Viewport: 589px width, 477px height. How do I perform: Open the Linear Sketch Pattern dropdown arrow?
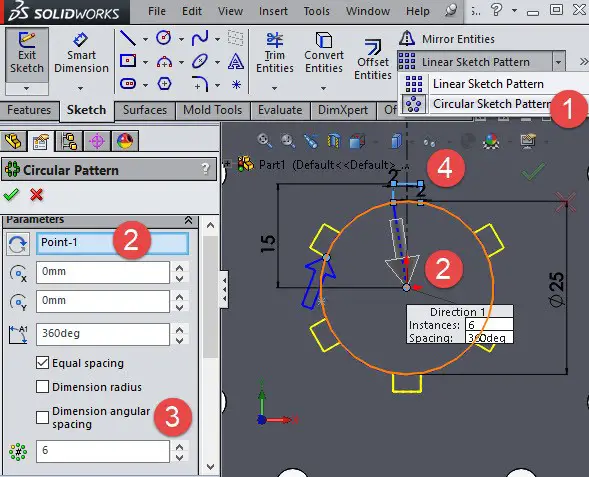[x=559, y=62]
